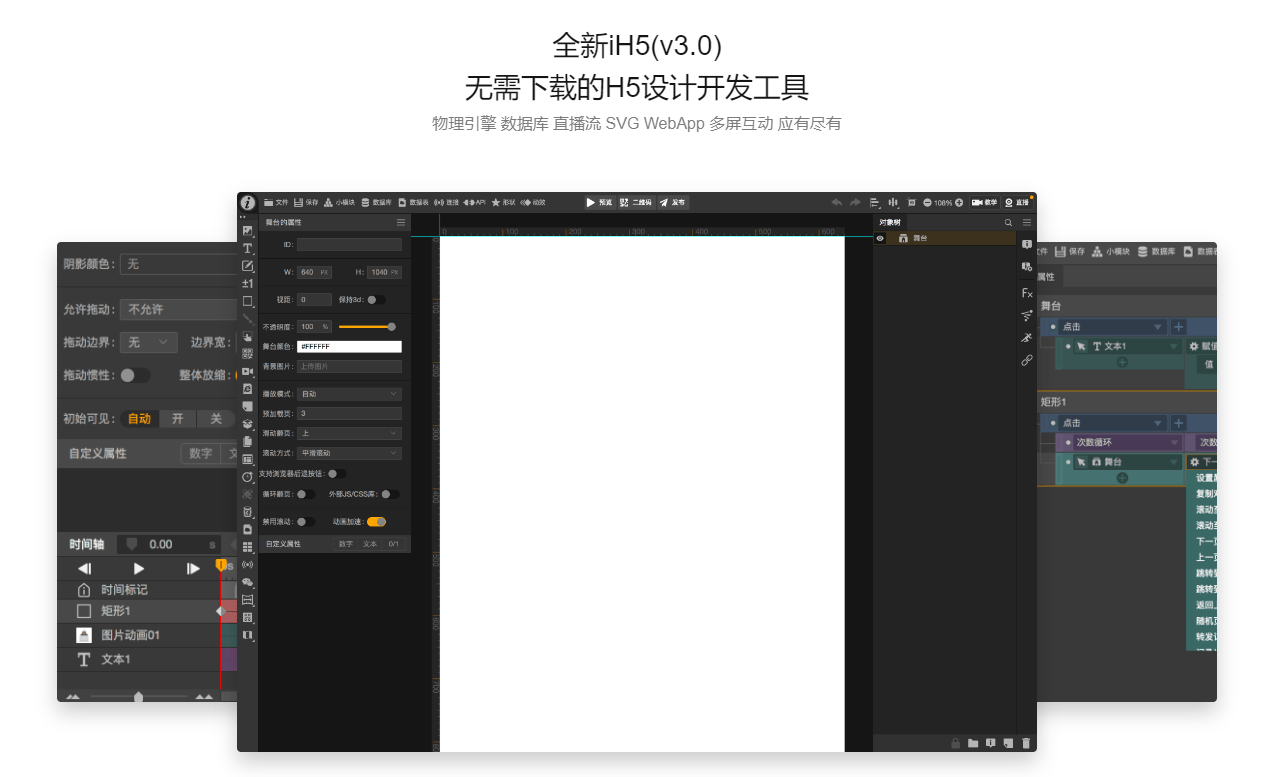Hide the 舞台 layer via eye icon

point(880,239)
